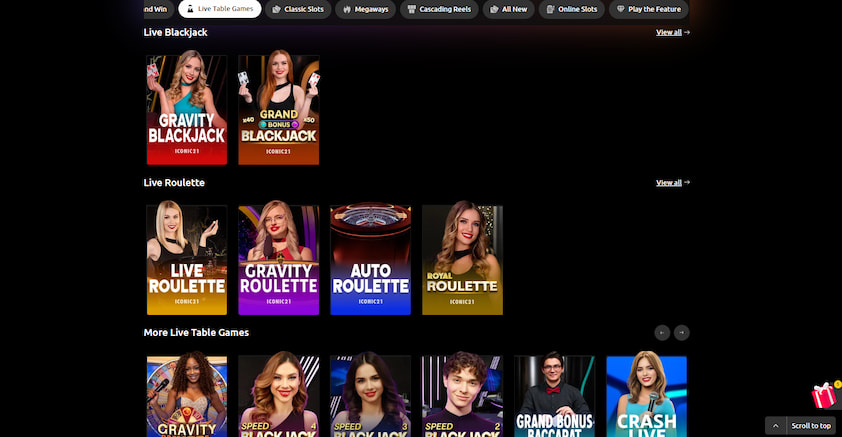Open Royal Roulette game
The image size is (842, 437).
pos(462,260)
